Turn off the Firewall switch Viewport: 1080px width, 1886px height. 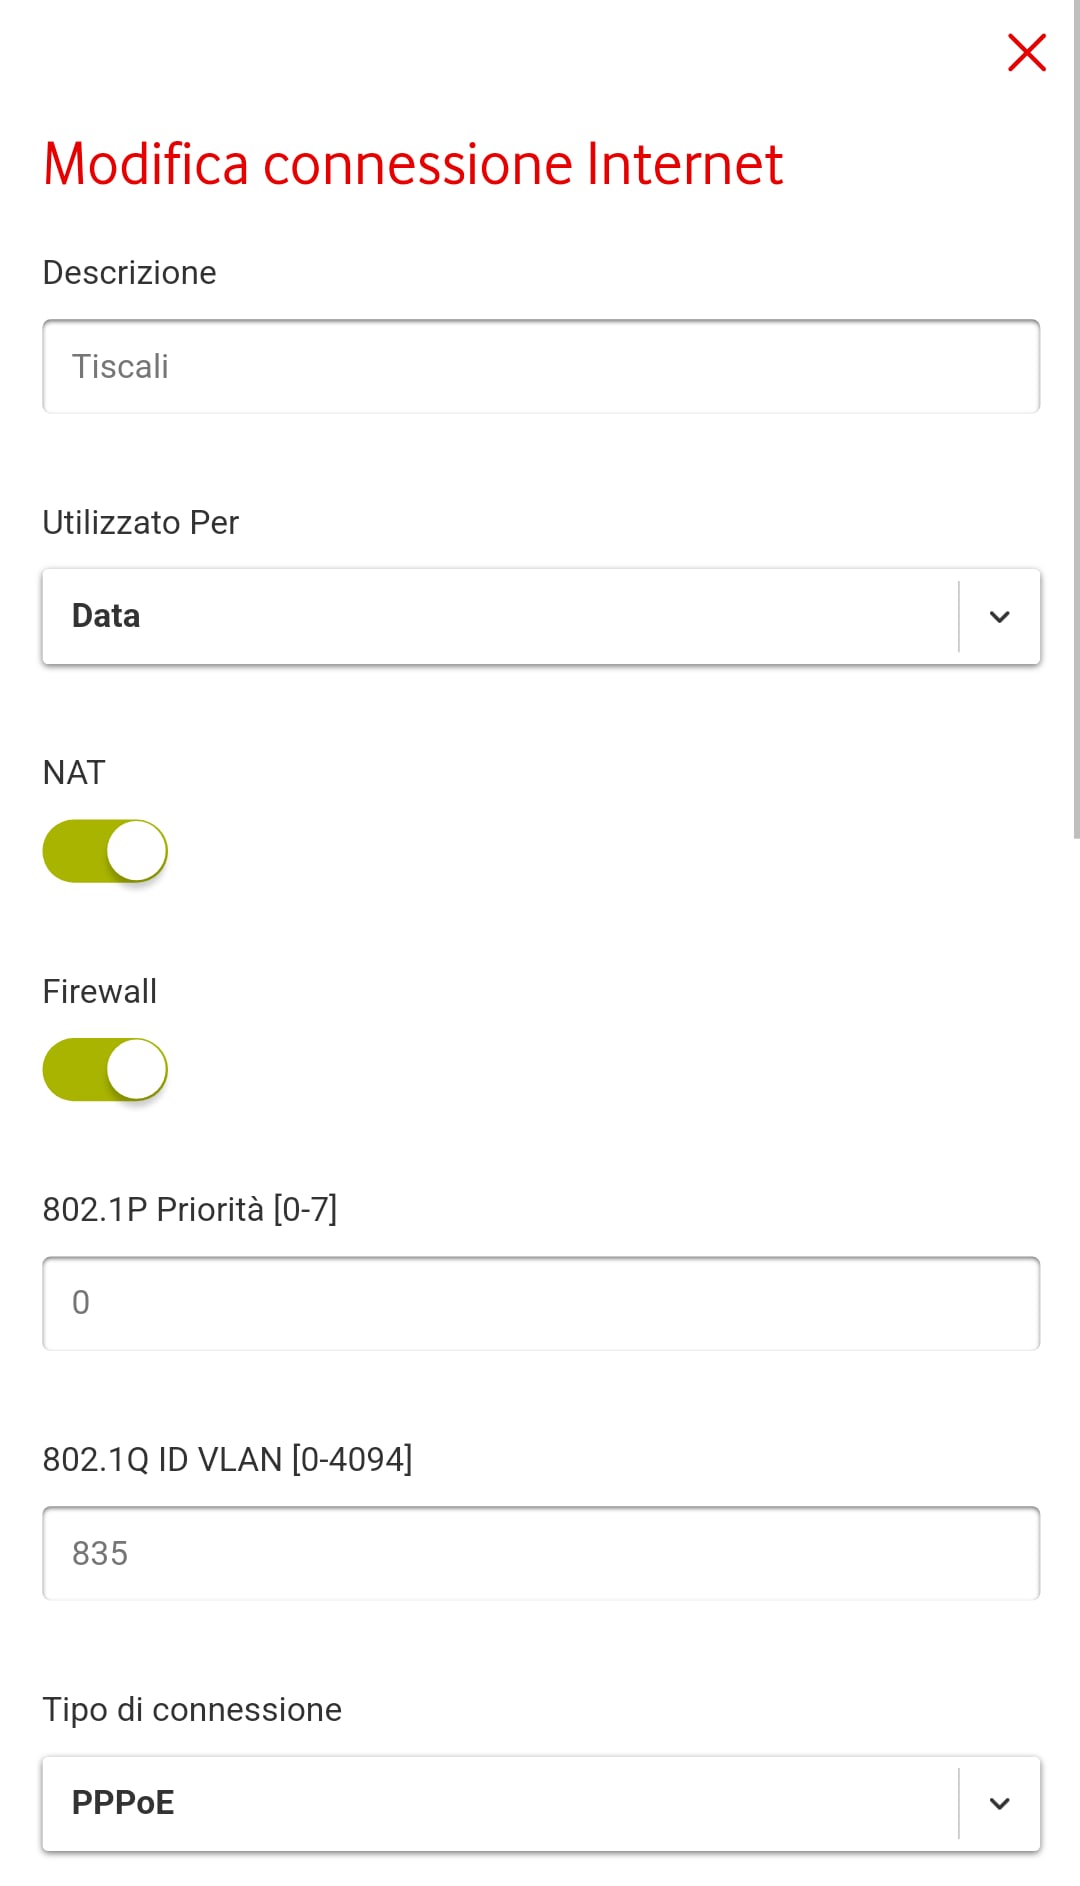[105, 1070]
